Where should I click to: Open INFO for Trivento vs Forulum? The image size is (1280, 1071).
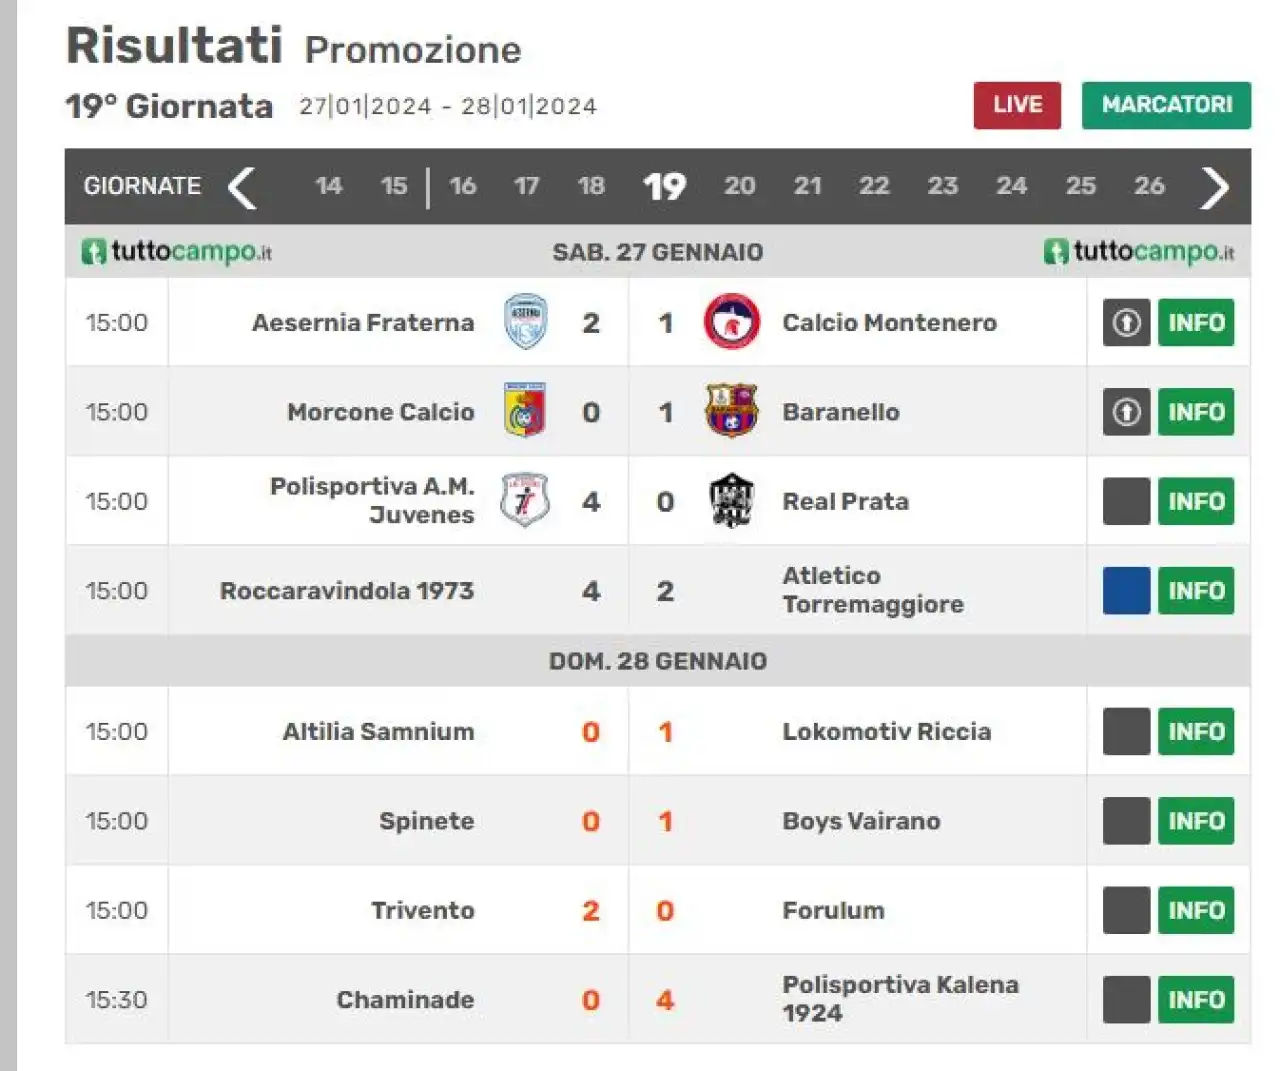coord(1196,910)
